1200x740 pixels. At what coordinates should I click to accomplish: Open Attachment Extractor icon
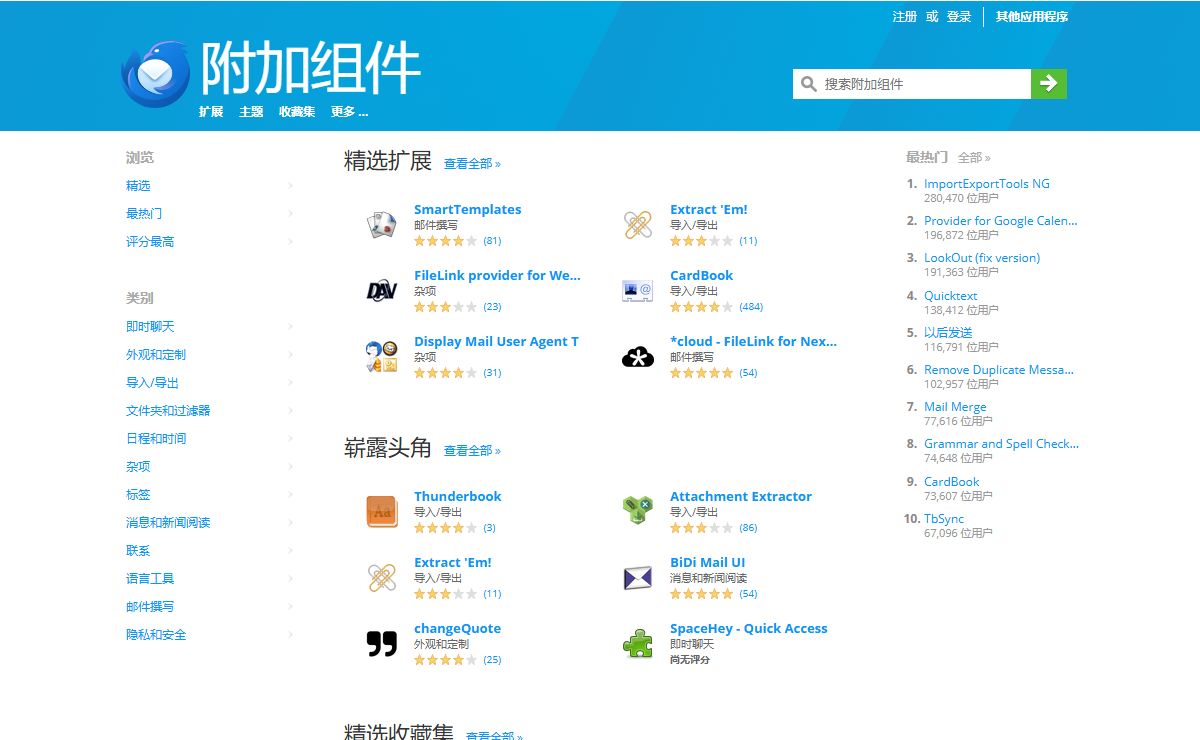(x=638, y=512)
